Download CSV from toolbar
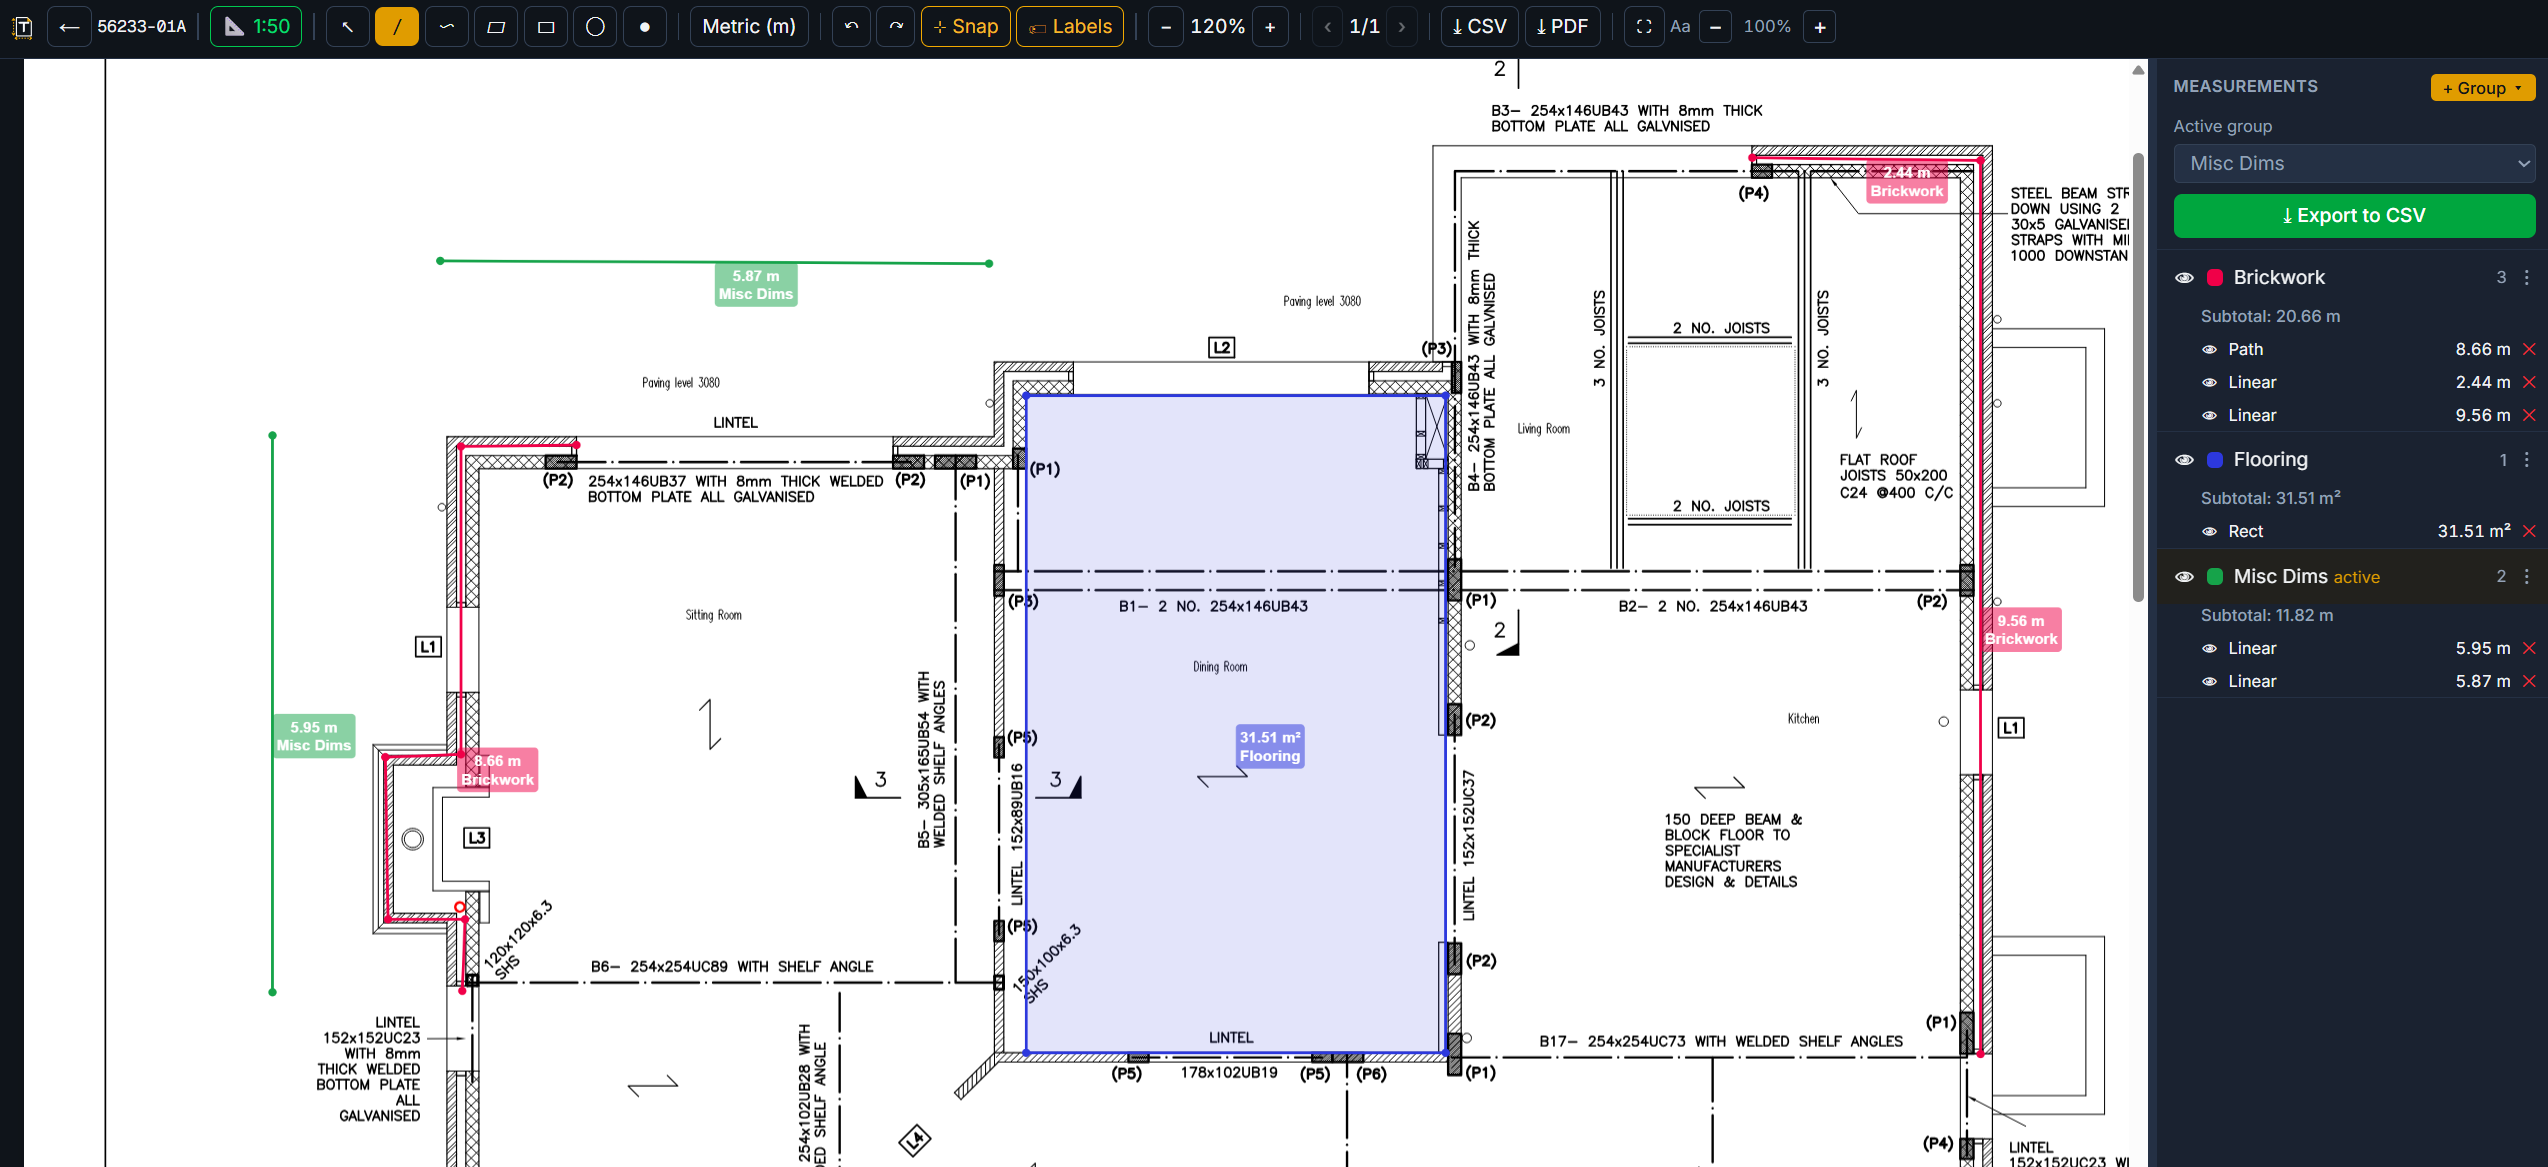This screenshot has width=2548, height=1167. point(1480,27)
